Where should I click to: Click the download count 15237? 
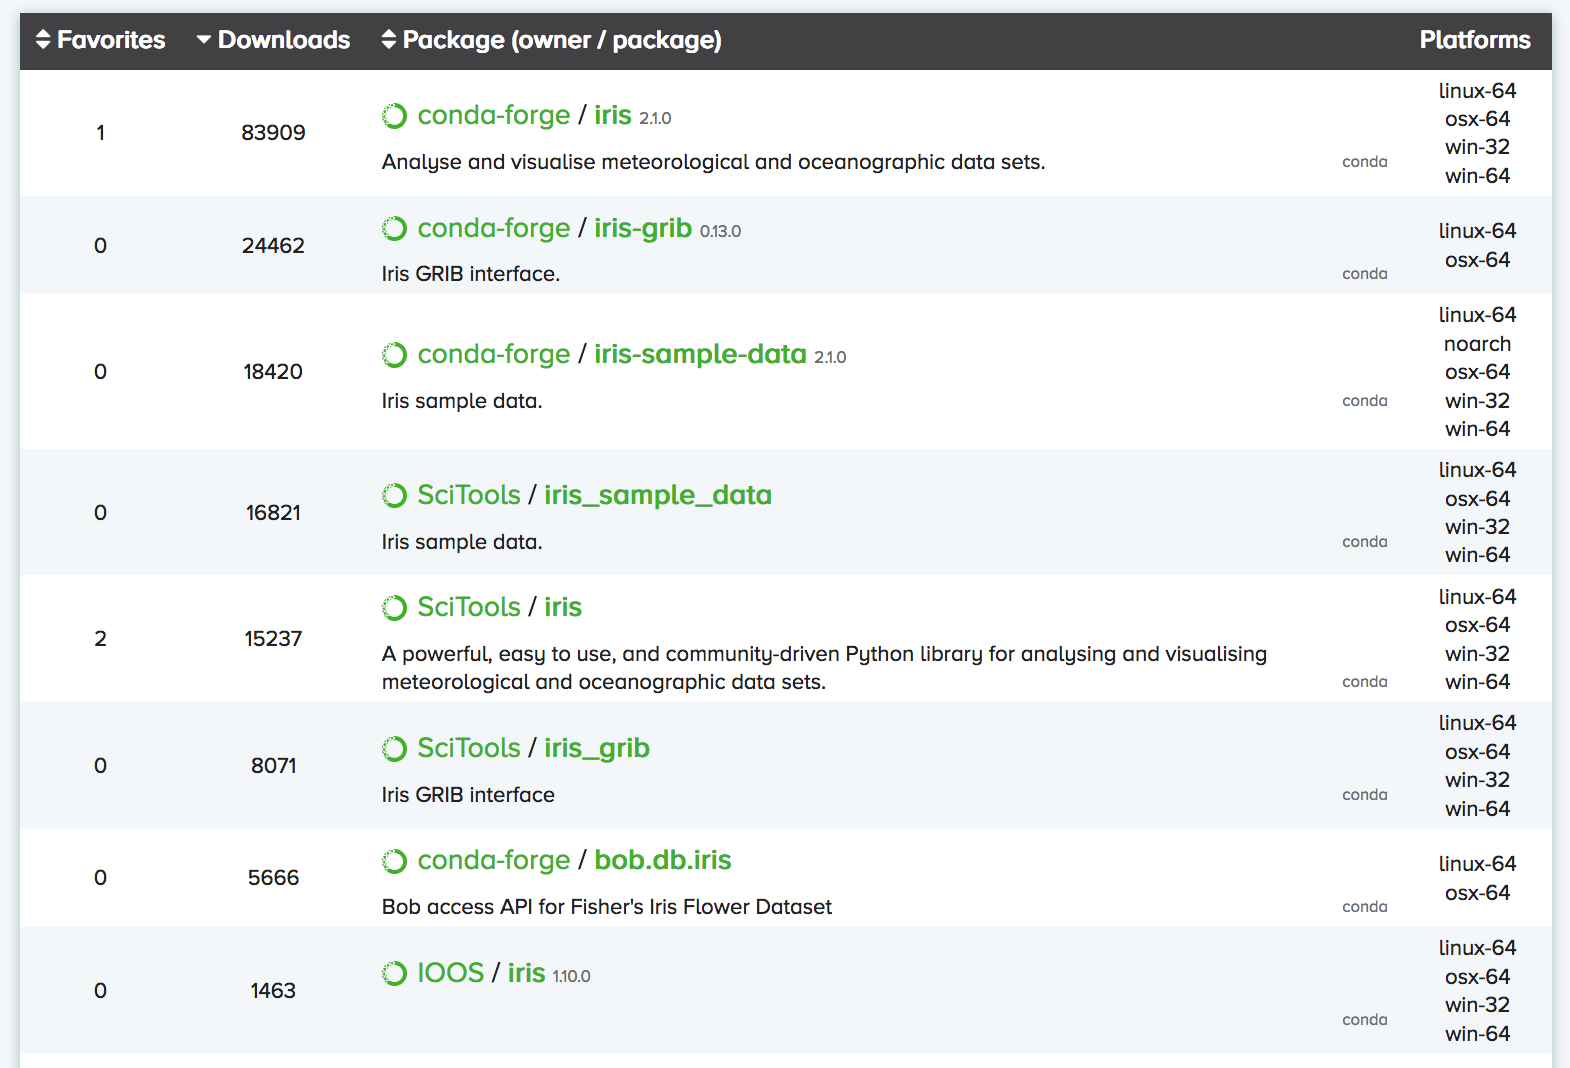(x=273, y=639)
